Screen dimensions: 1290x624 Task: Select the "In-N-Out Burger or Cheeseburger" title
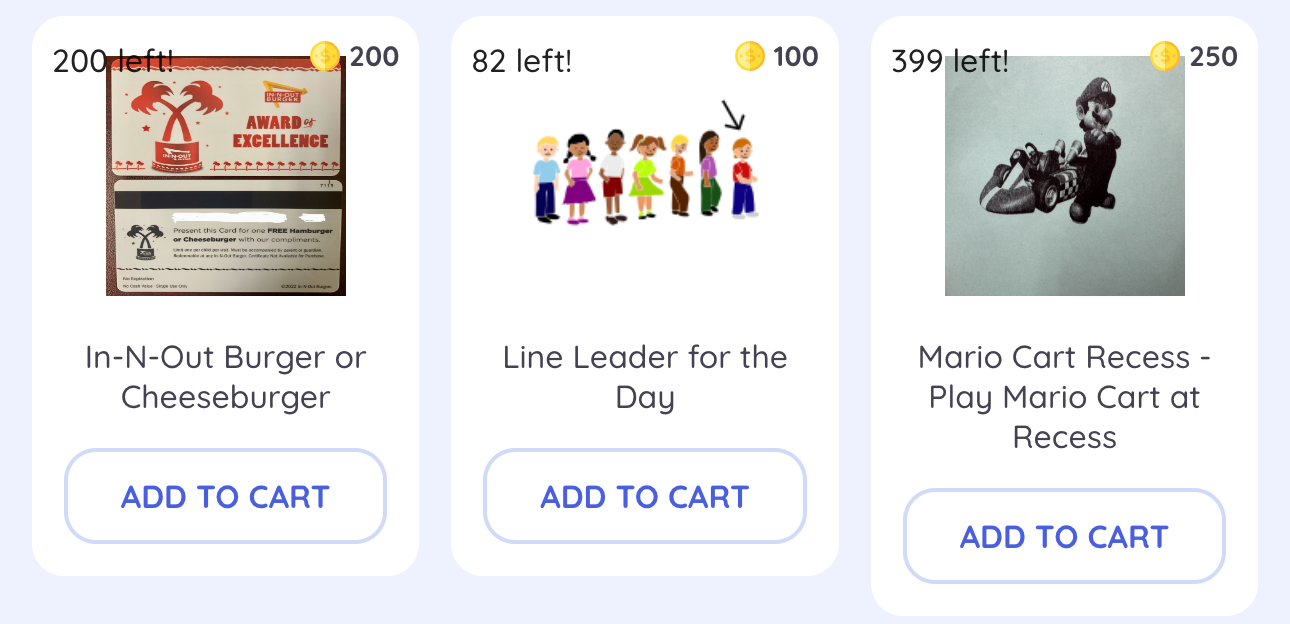(x=226, y=377)
